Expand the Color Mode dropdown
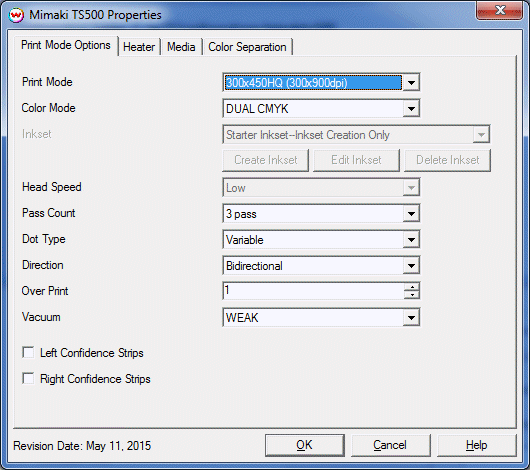This screenshot has height=470, width=530. tap(411, 109)
